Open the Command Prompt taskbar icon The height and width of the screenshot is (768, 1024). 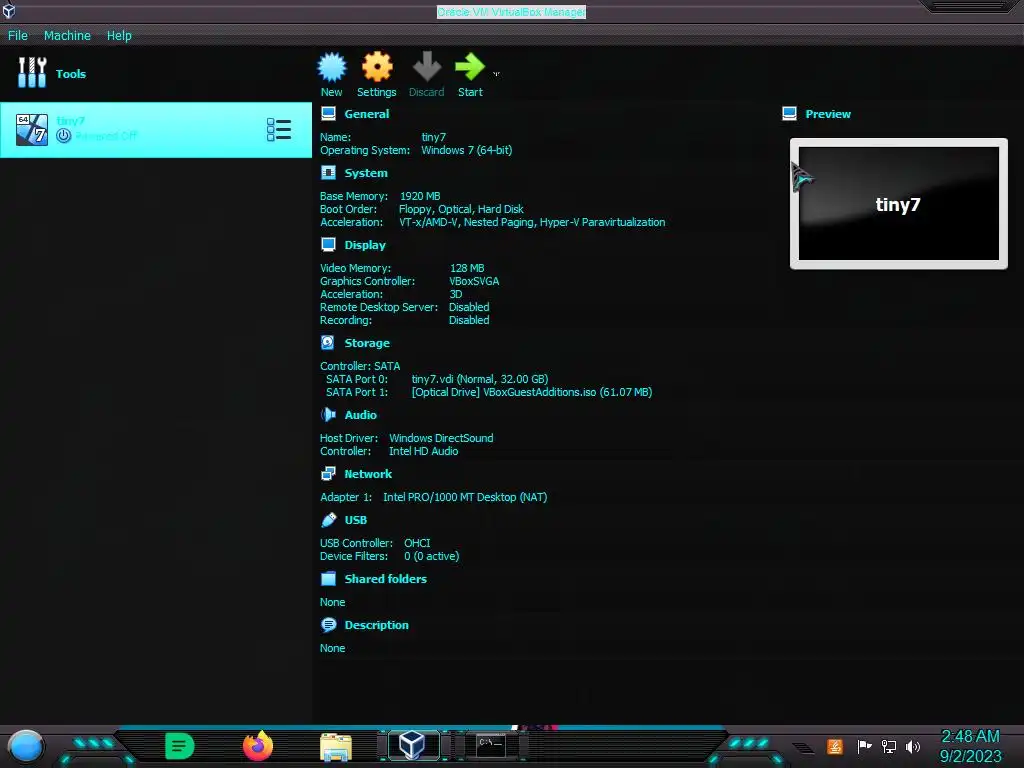pos(490,746)
